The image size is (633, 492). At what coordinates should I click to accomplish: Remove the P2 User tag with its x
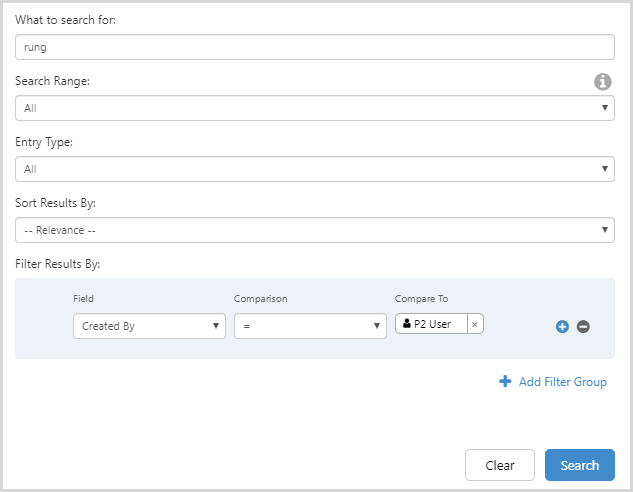pyautogui.click(x=475, y=324)
